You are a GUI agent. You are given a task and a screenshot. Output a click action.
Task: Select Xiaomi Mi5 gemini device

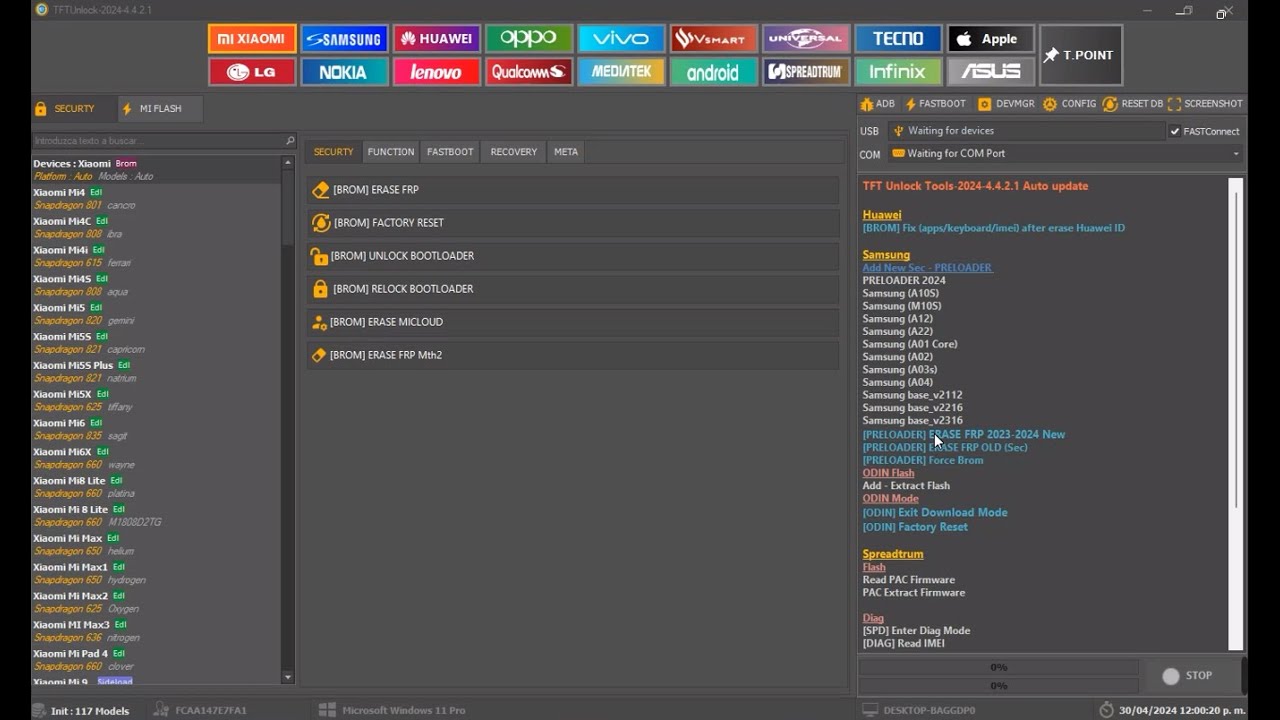(156, 314)
